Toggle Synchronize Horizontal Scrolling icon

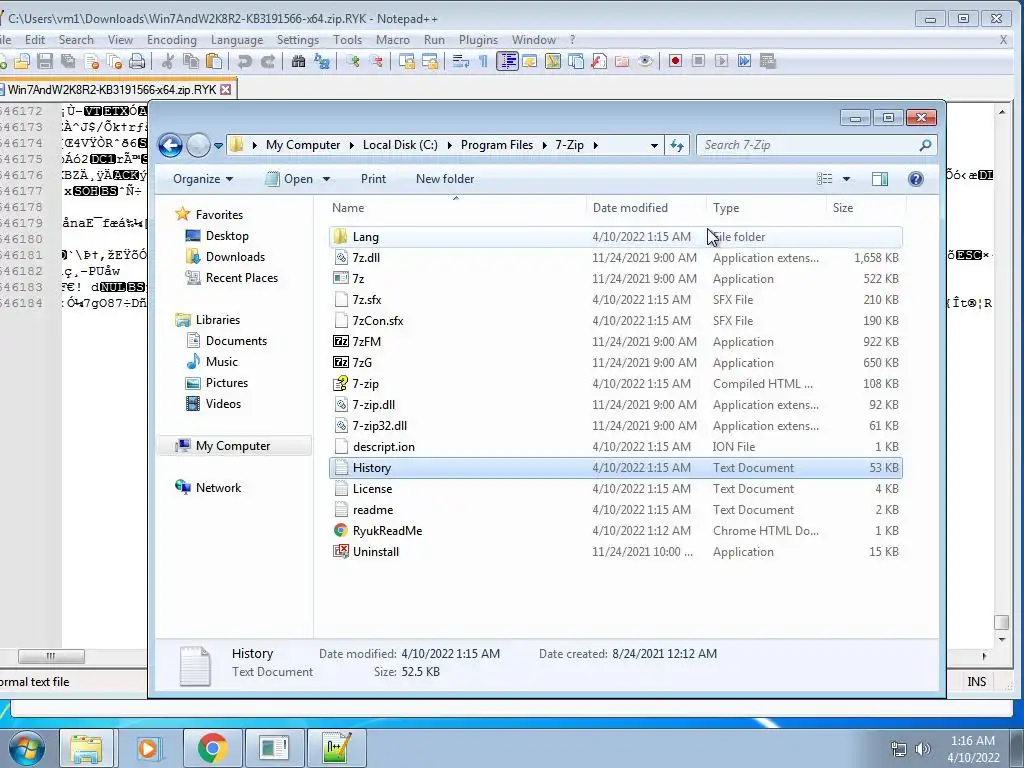430,61
